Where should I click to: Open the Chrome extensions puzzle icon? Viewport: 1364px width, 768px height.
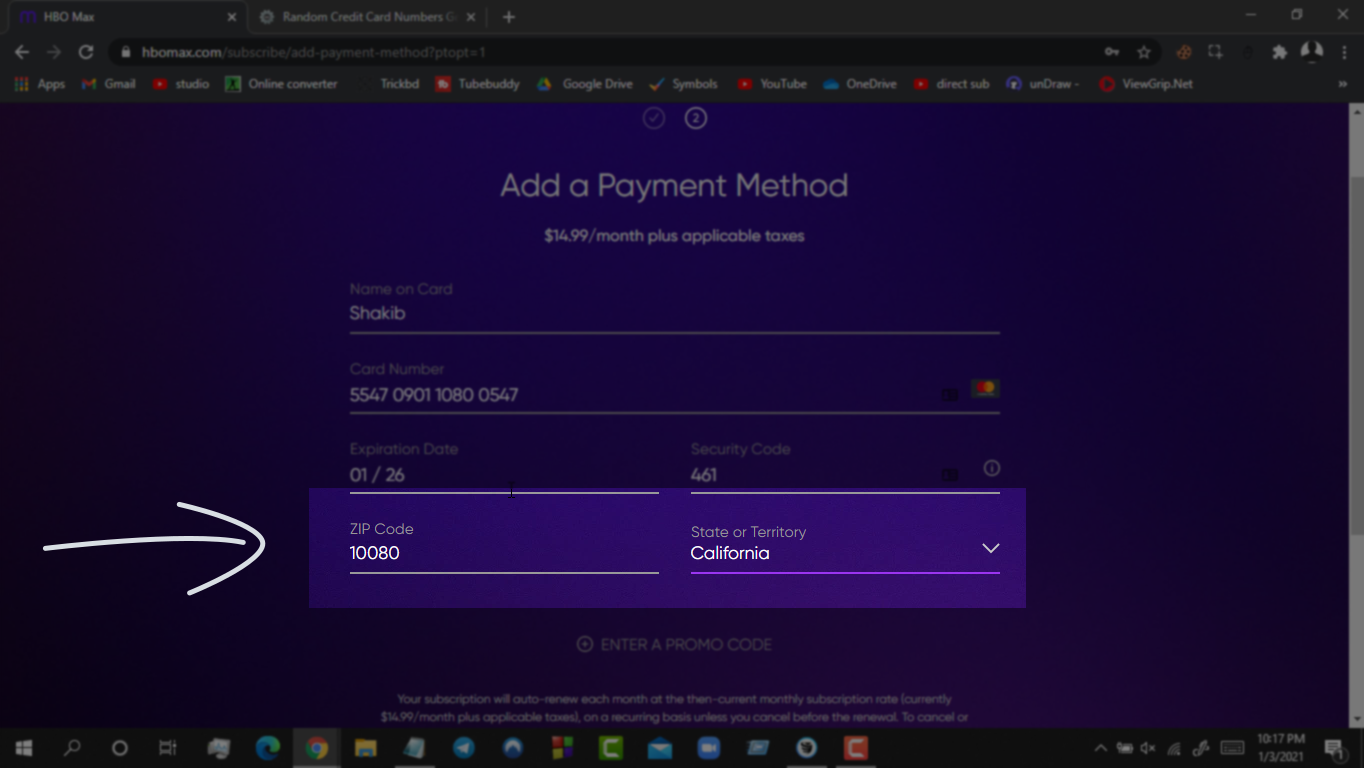point(1279,52)
